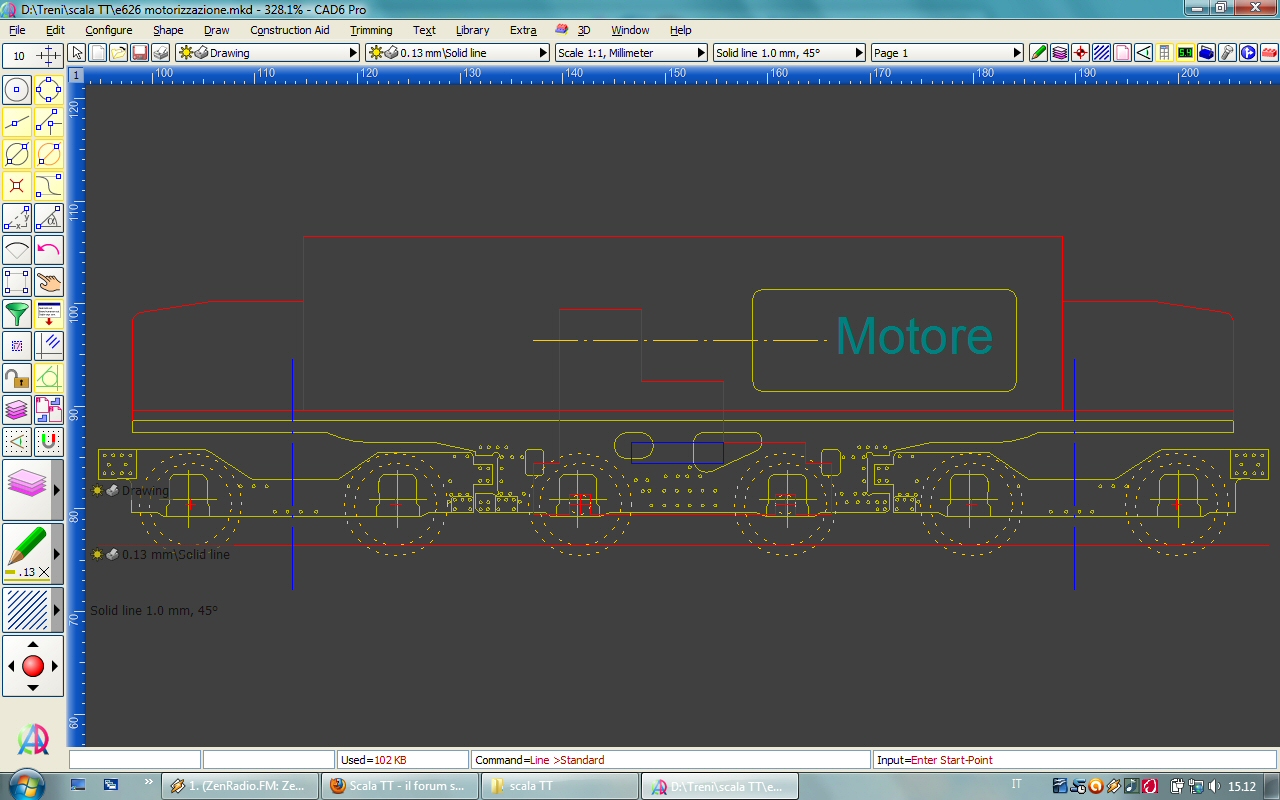1280x800 pixels.
Task: Click the red pan navigation ball
Action: tap(33, 666)
